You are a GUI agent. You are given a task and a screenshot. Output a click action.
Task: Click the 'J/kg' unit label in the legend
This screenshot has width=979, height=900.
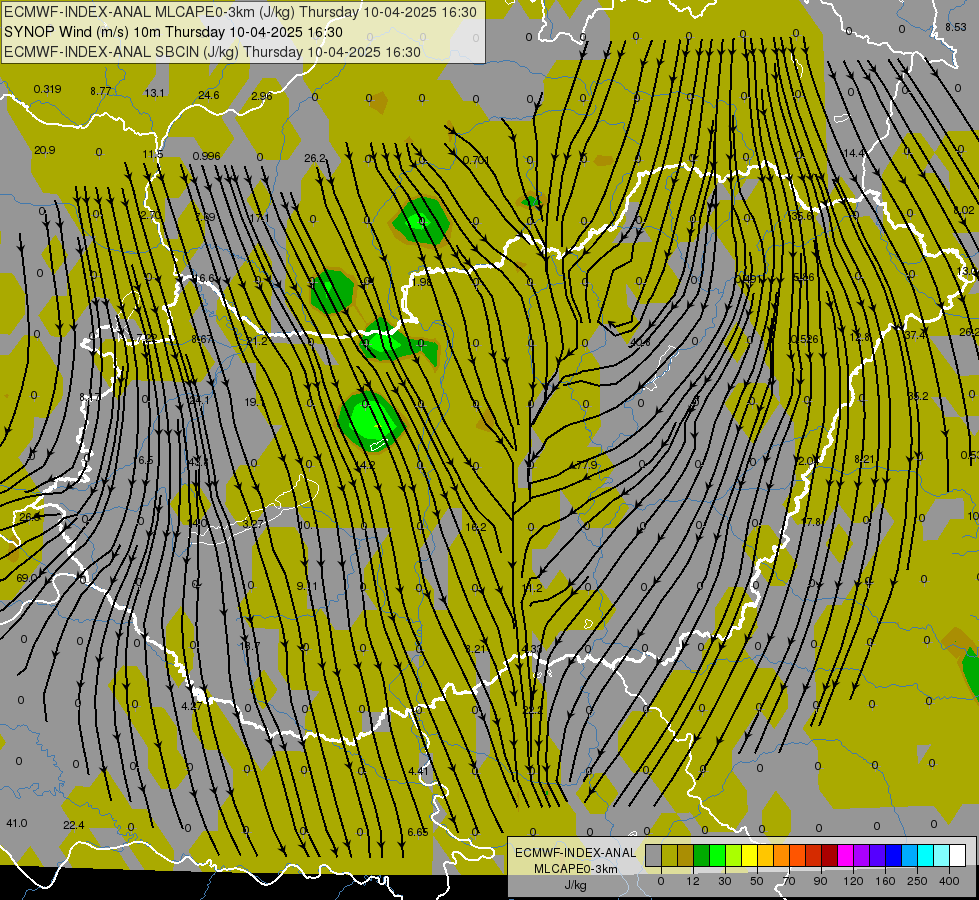(x=576, y=884)
